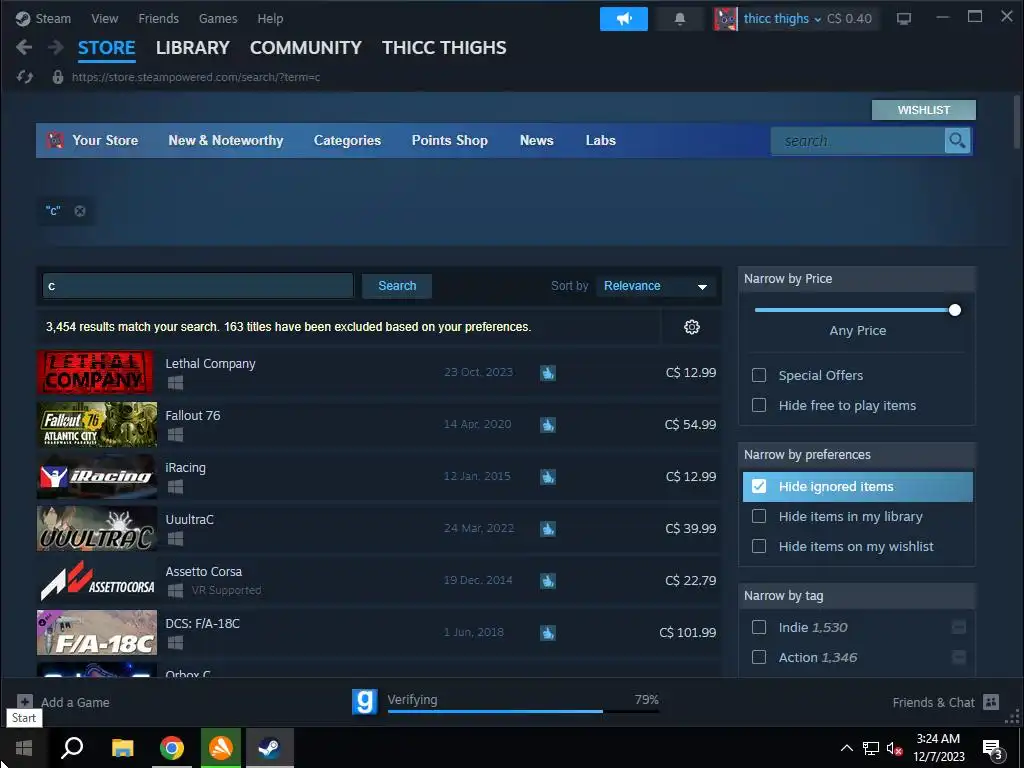1024x768 pixels.
Task: Click the review thumbs-up icon for iRacing
Action: click(x=548, y=477)
